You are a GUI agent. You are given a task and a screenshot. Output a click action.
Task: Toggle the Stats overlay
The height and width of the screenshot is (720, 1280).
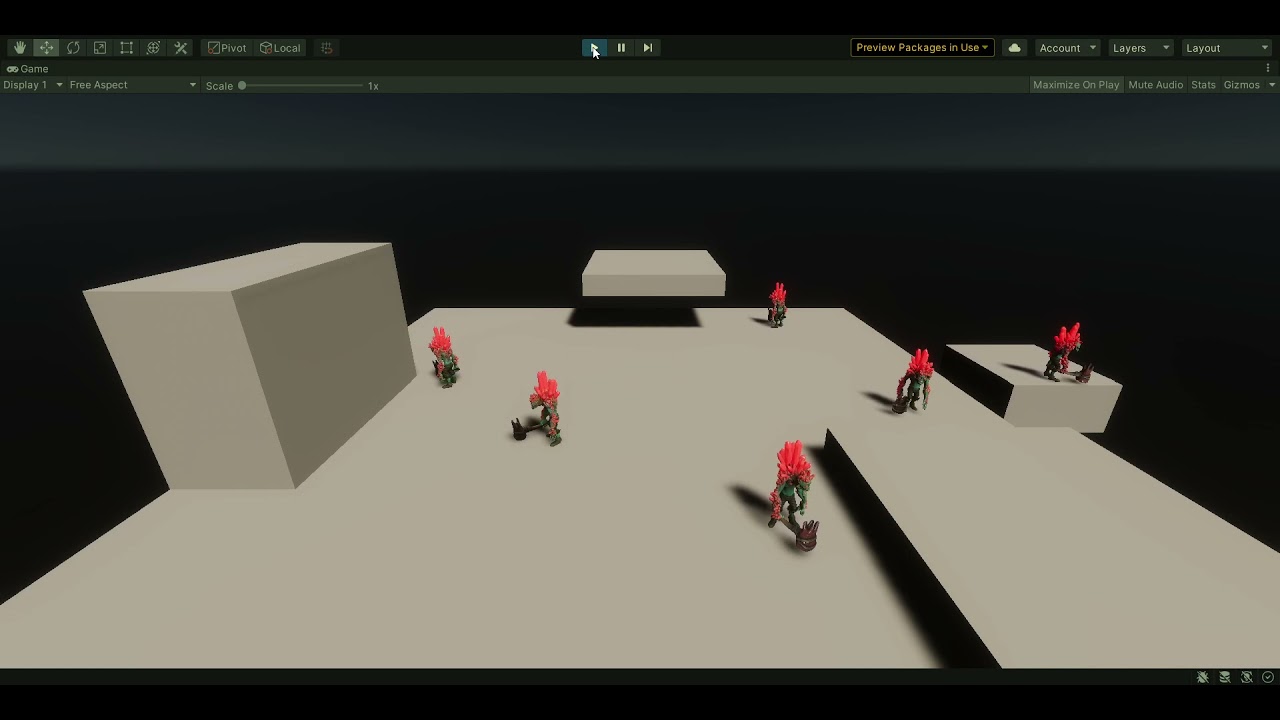1203,85
